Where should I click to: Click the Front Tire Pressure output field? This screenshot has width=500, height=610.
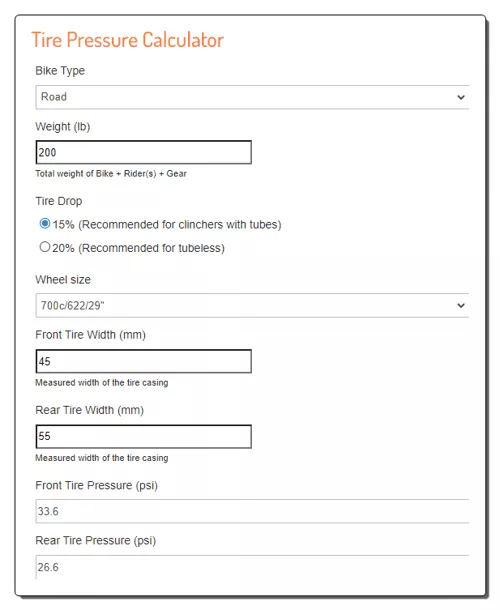point(252,511)
